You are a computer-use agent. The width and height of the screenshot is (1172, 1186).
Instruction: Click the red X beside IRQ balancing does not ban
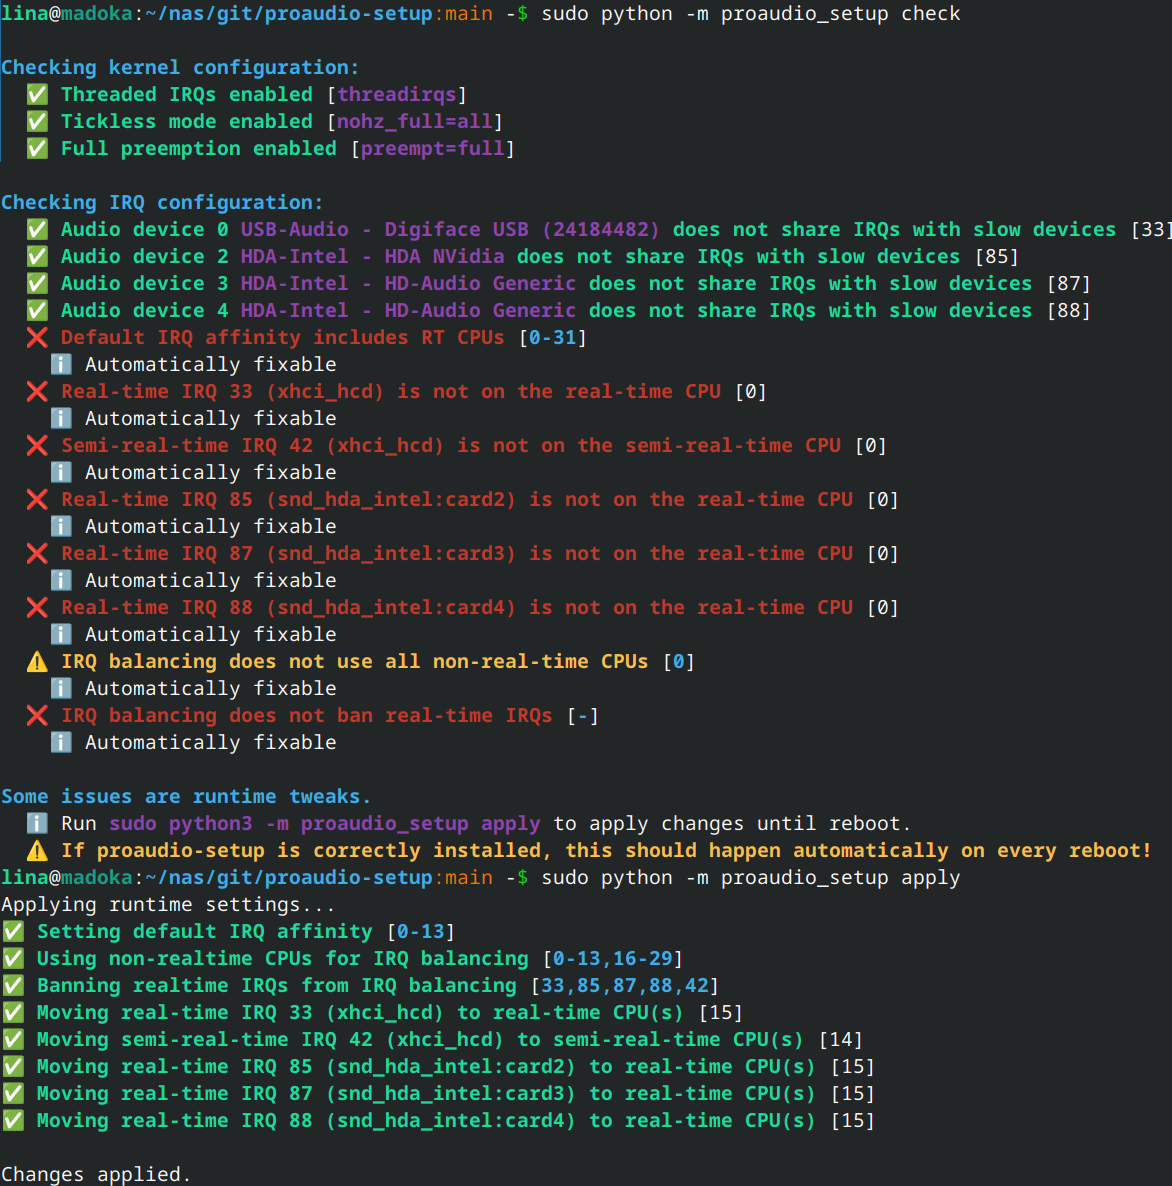point(37,716)
